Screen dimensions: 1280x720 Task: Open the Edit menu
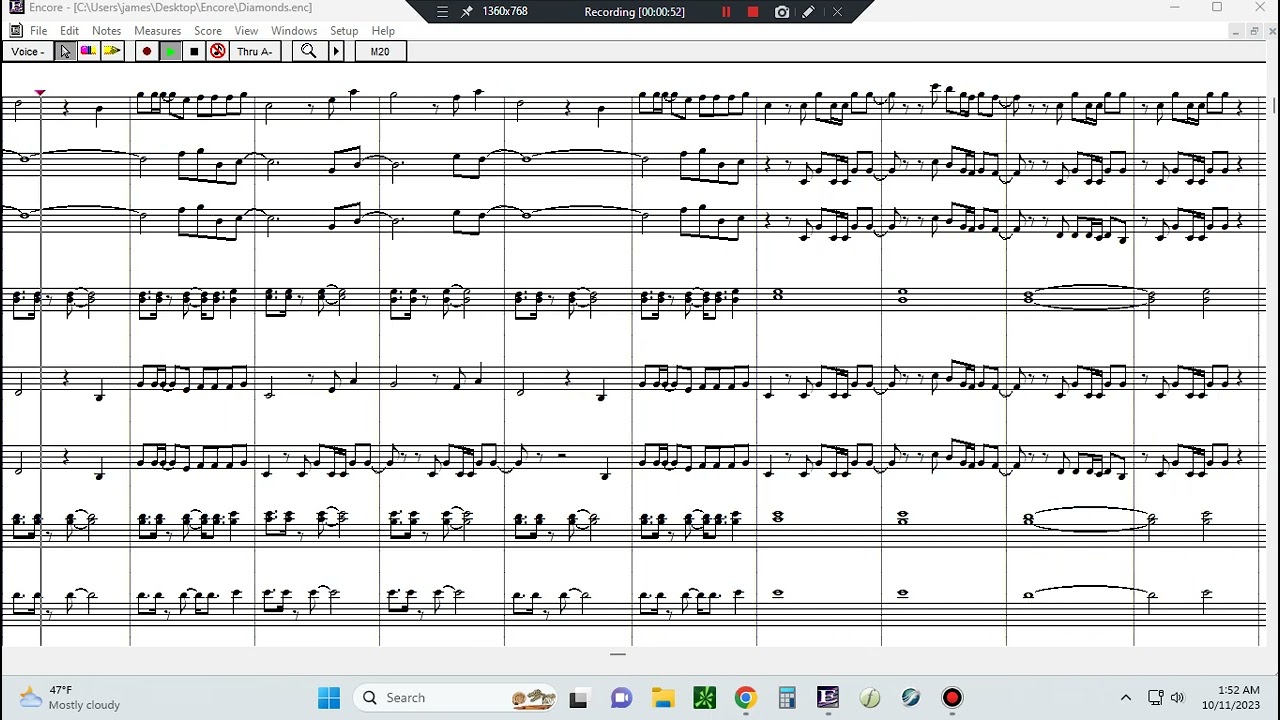coord(69,31)
